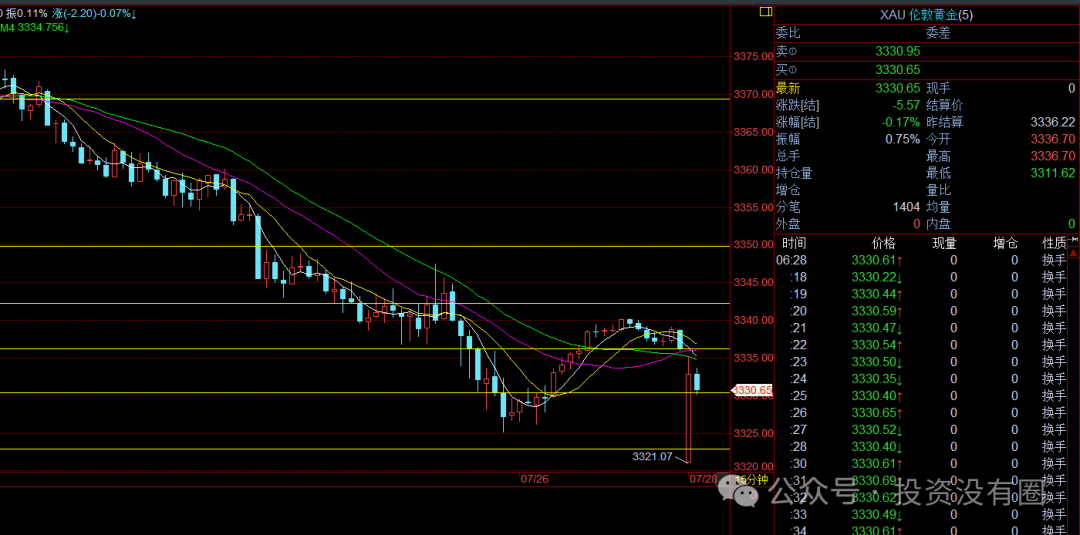Click the 涨幅[结] value -0.17%
The height and width of the screenshot is (535, 1080).
pyautogui.click(x=902, y=123)
